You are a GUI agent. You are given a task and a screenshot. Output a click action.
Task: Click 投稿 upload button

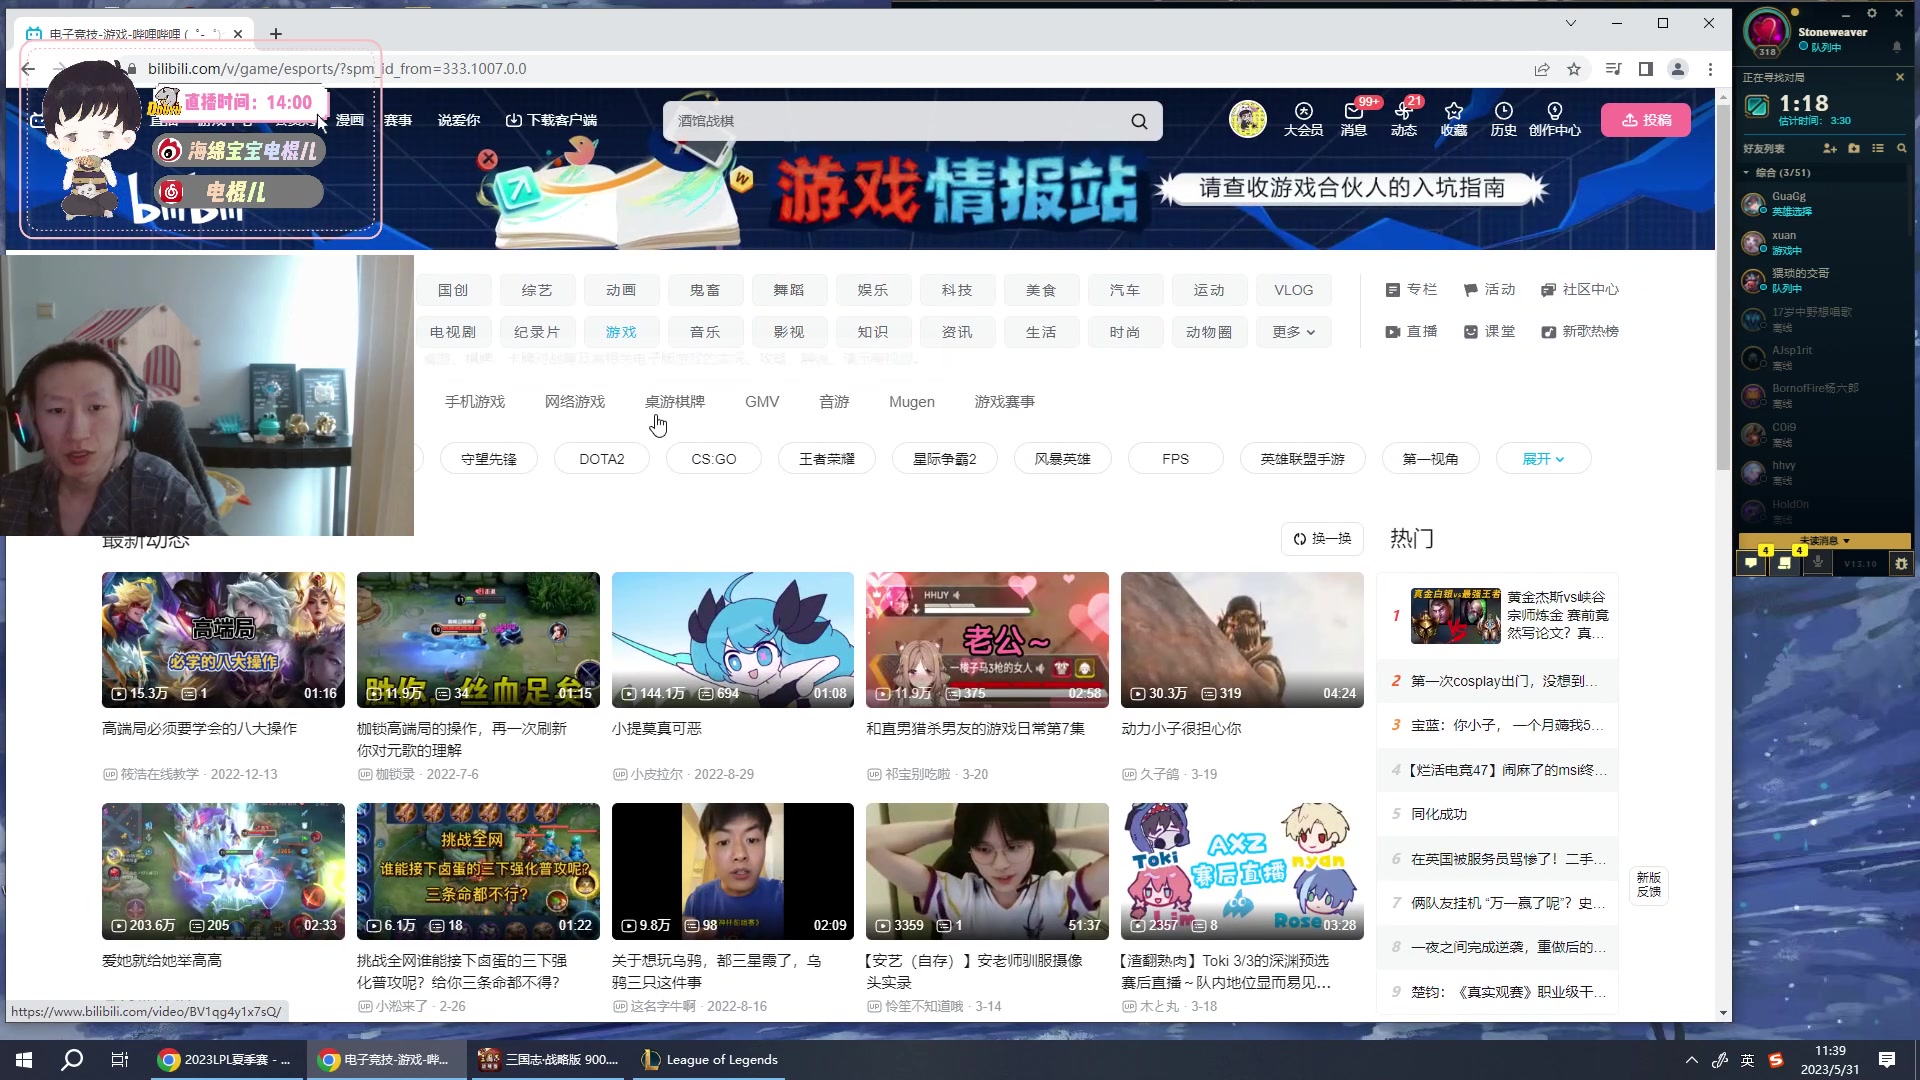(1646, 120)
